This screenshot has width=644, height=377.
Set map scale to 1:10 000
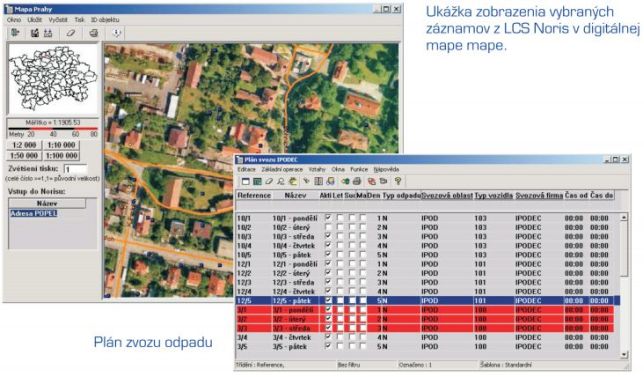tap(62, 145)
